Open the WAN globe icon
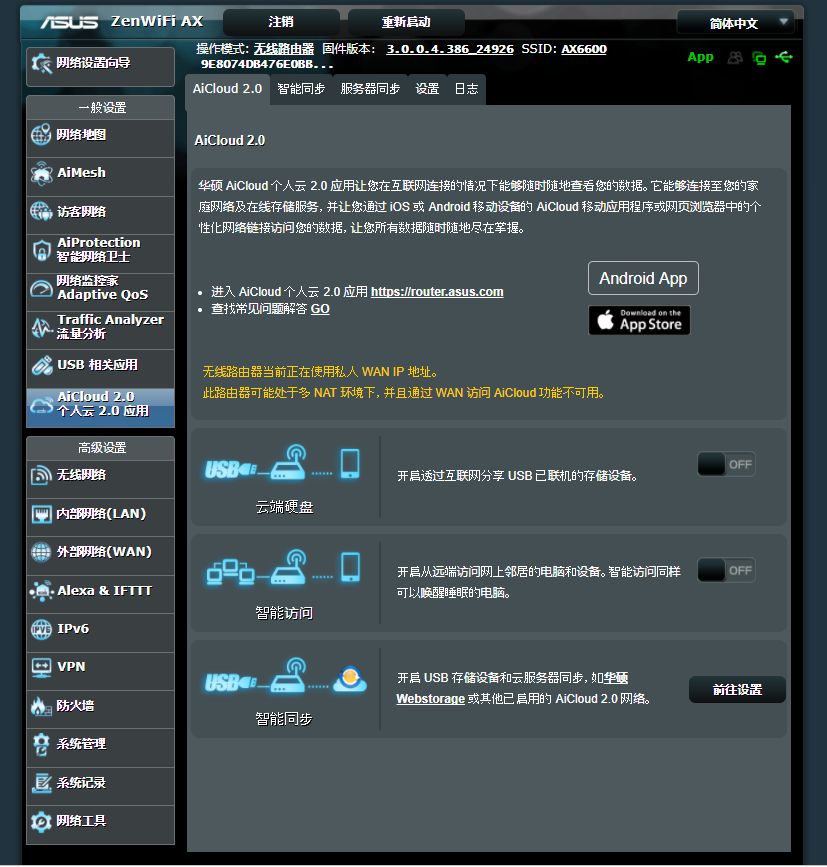 (41, 552)
